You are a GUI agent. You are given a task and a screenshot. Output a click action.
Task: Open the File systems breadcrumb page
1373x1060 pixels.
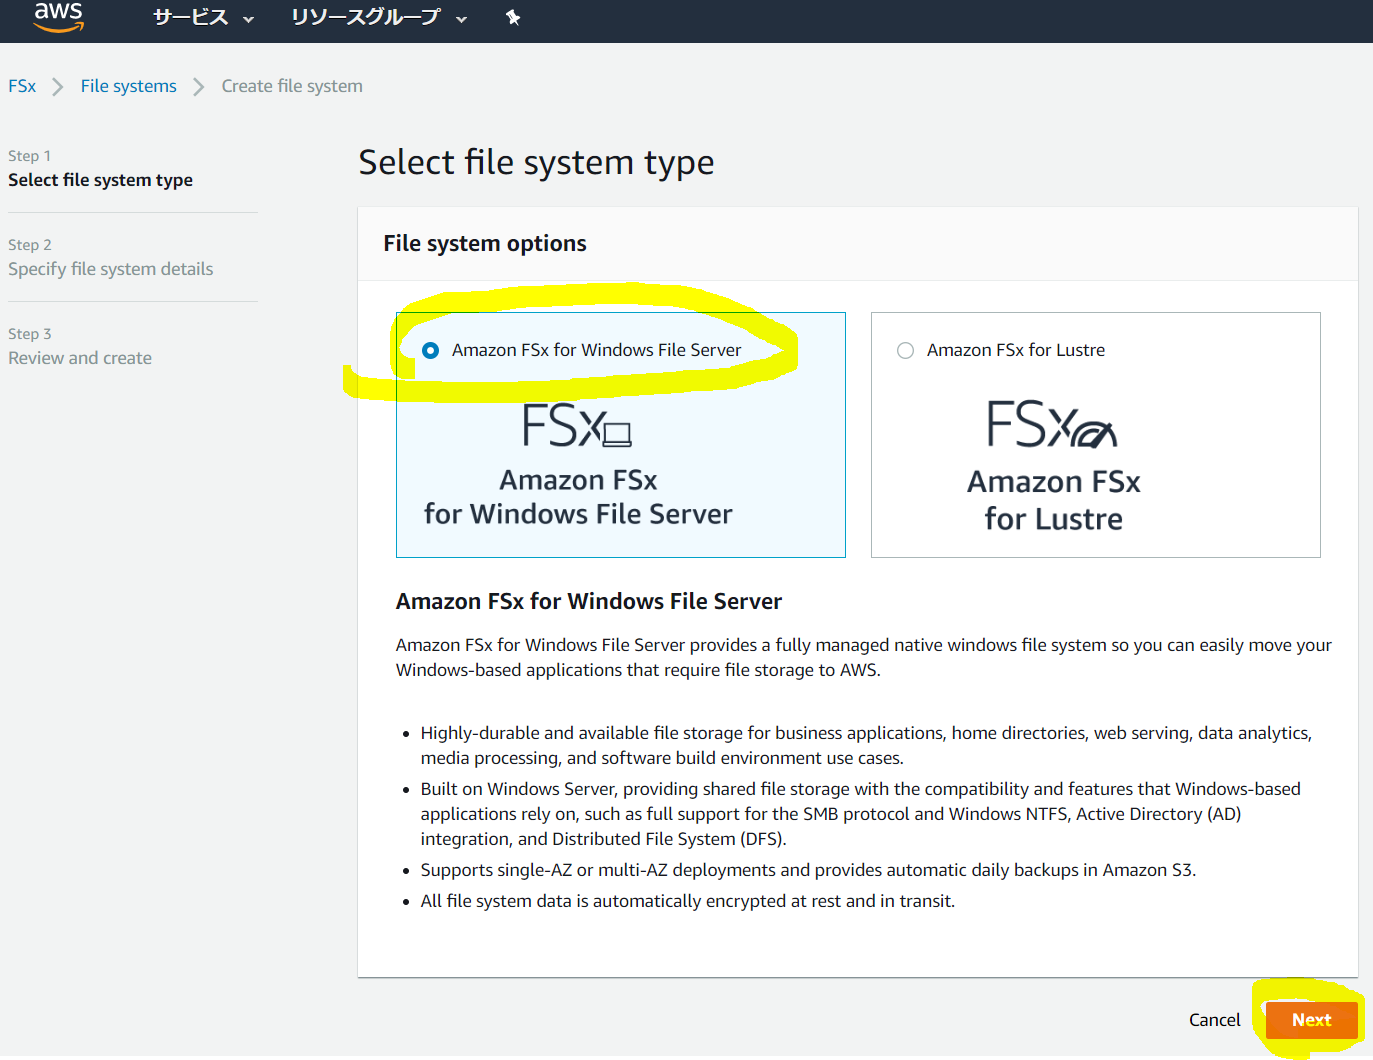pyautogui.click(x=128, y=86)
